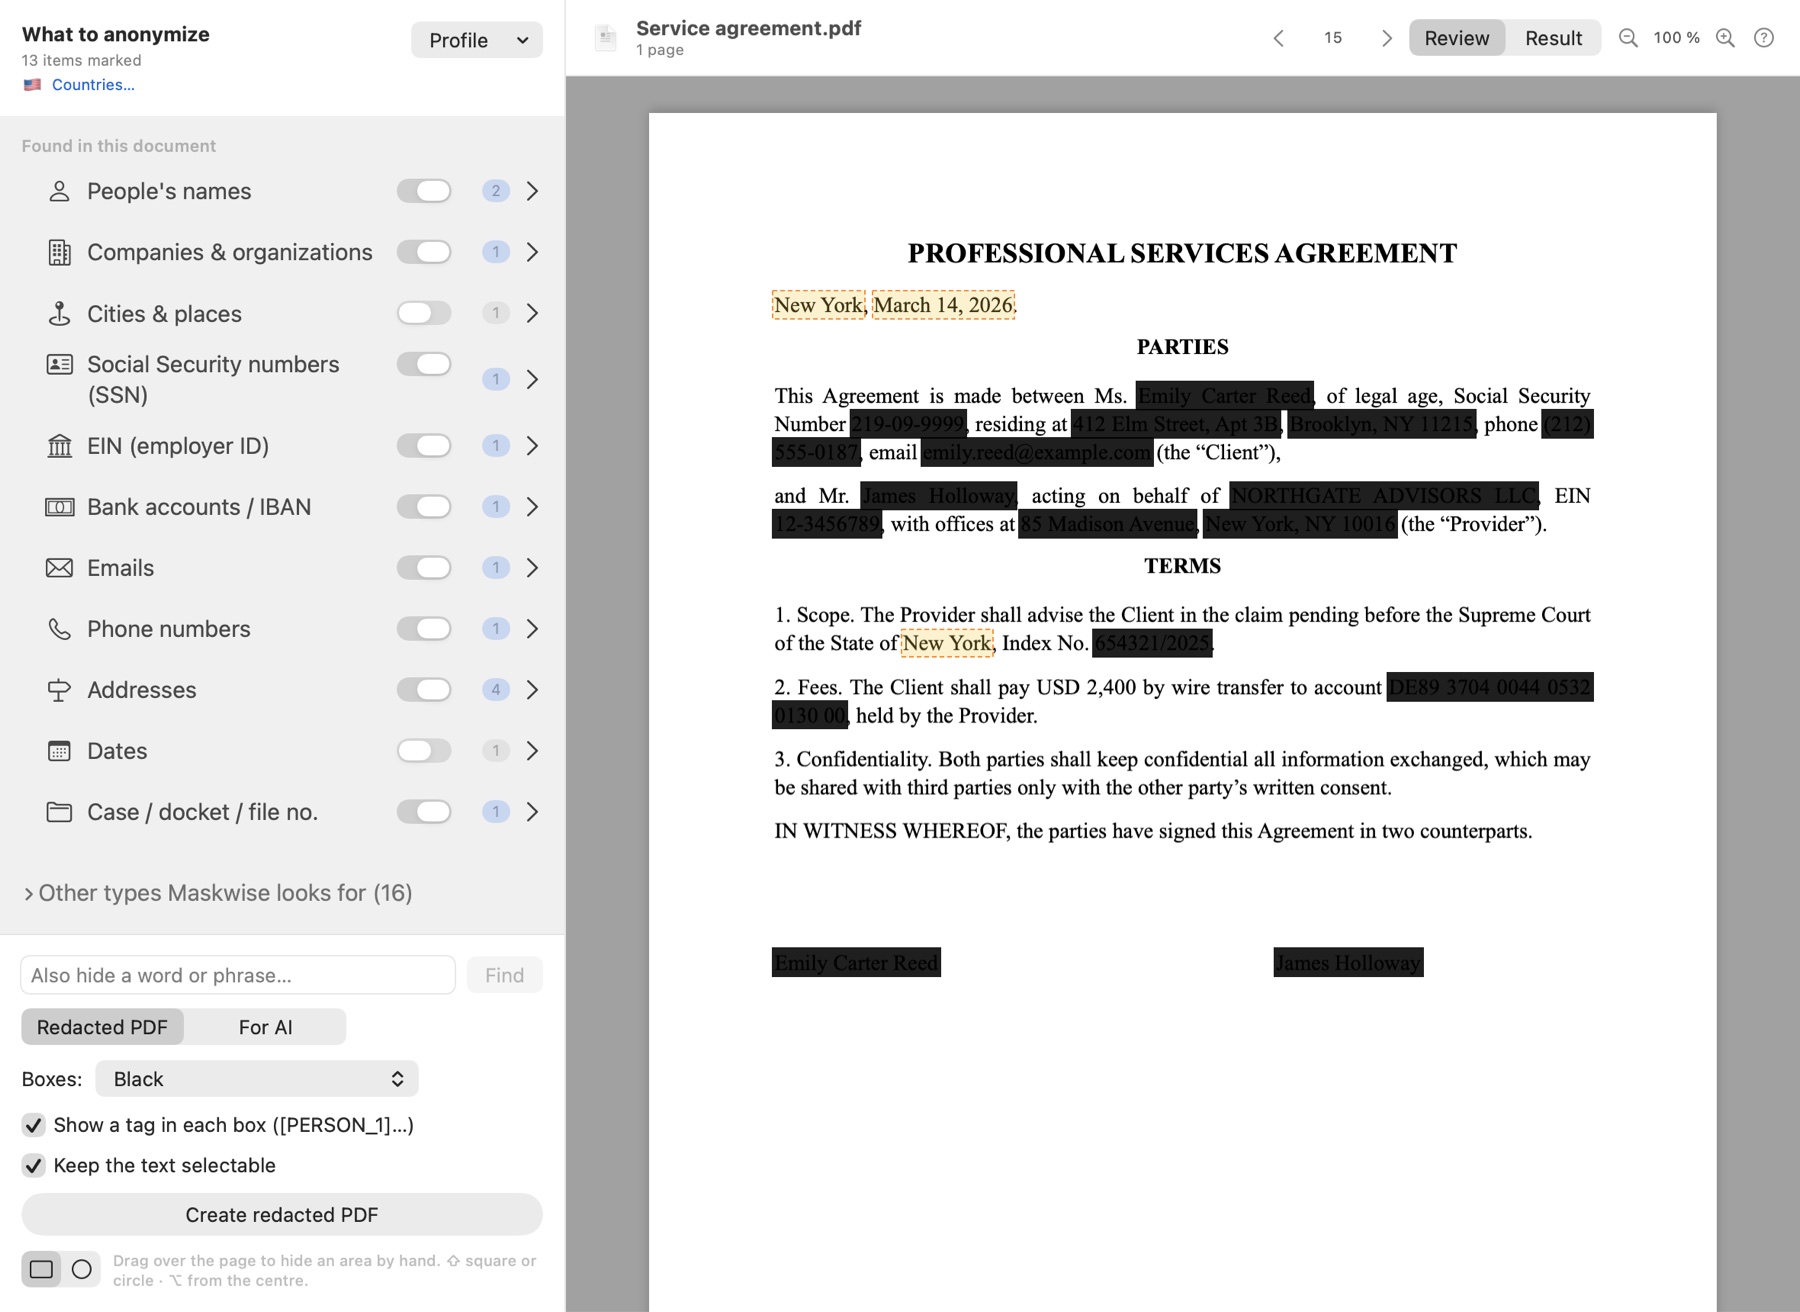Toggle the Phone numbers switch

click(424, 629)
